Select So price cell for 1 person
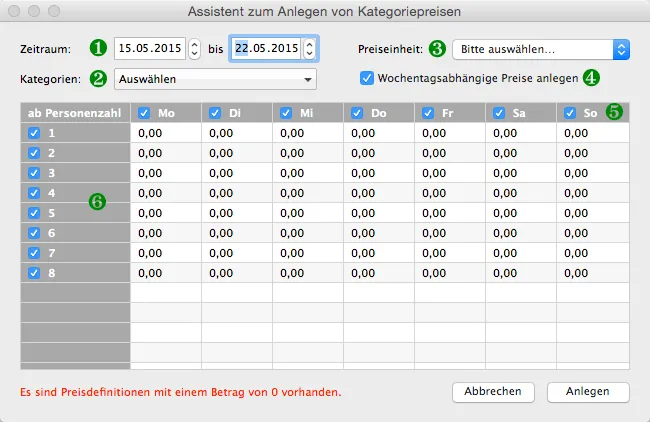Viewport: 650px width, 422px height. 593,133
